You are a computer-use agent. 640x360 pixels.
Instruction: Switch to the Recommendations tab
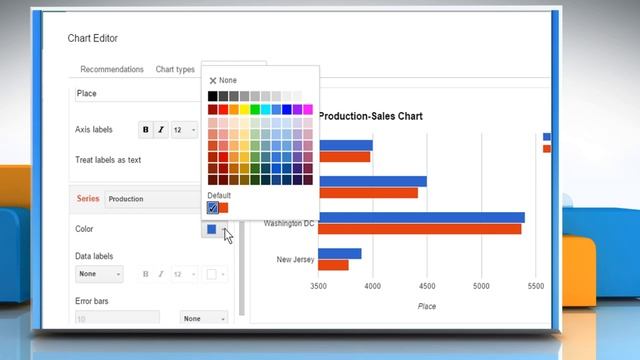tap(112, 69)
